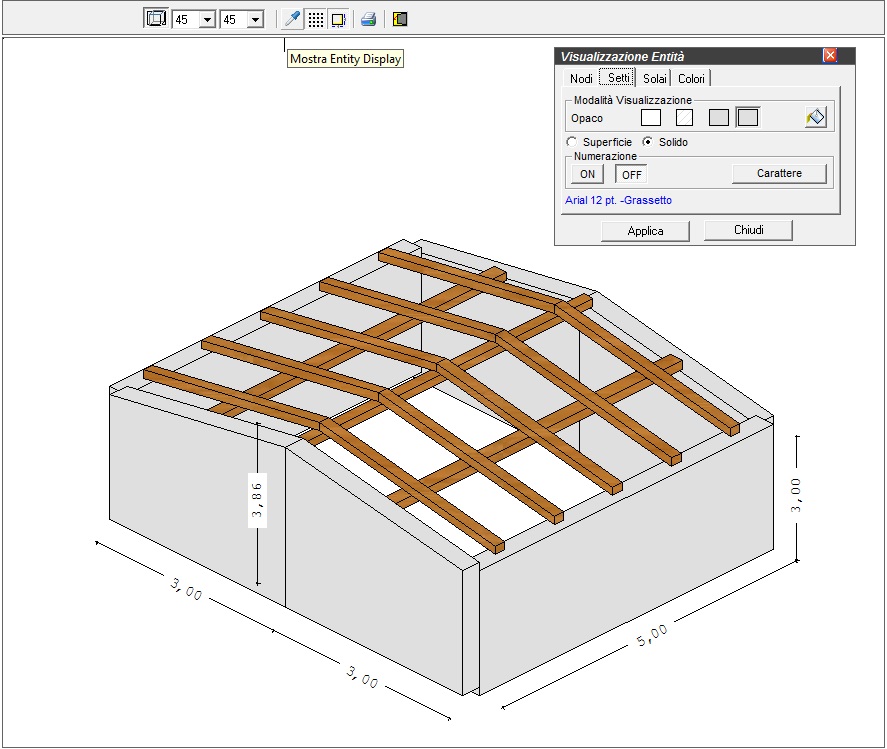Select the Solido radio button
887x749 pixels.
coord(647,142)
